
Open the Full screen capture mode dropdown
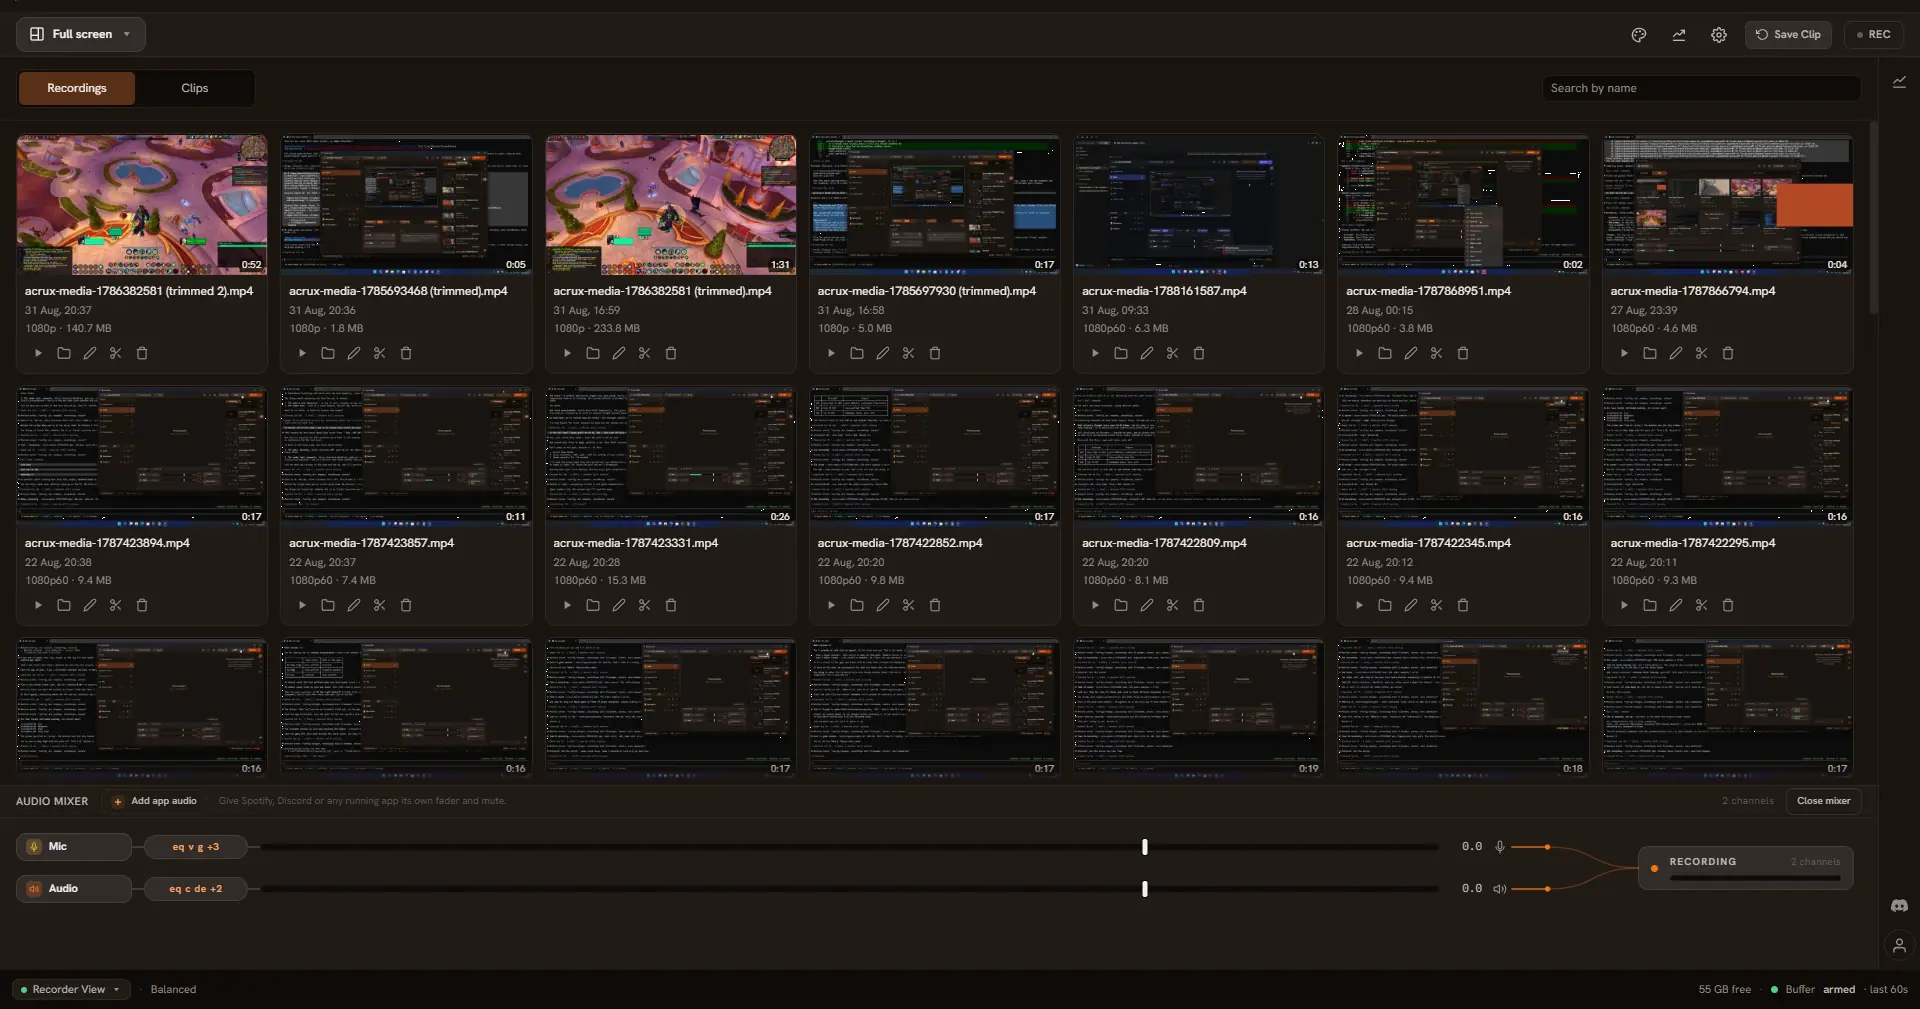coord(81,34)
